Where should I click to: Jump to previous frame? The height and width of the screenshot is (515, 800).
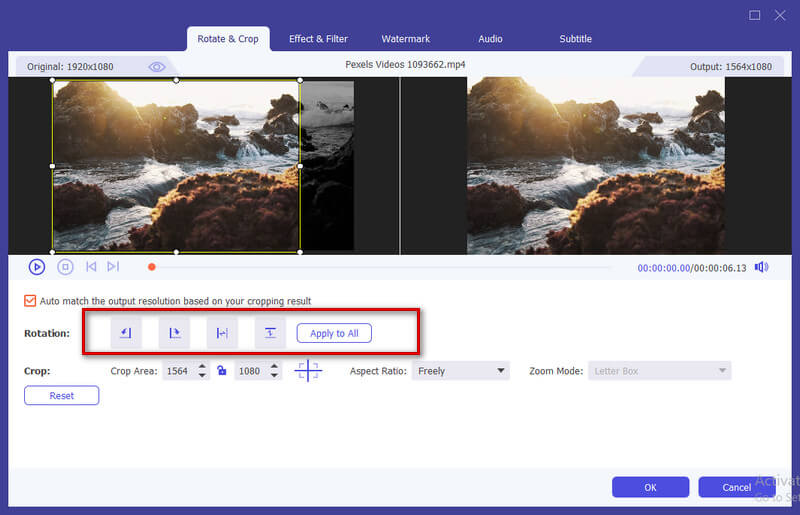point(91,266)
